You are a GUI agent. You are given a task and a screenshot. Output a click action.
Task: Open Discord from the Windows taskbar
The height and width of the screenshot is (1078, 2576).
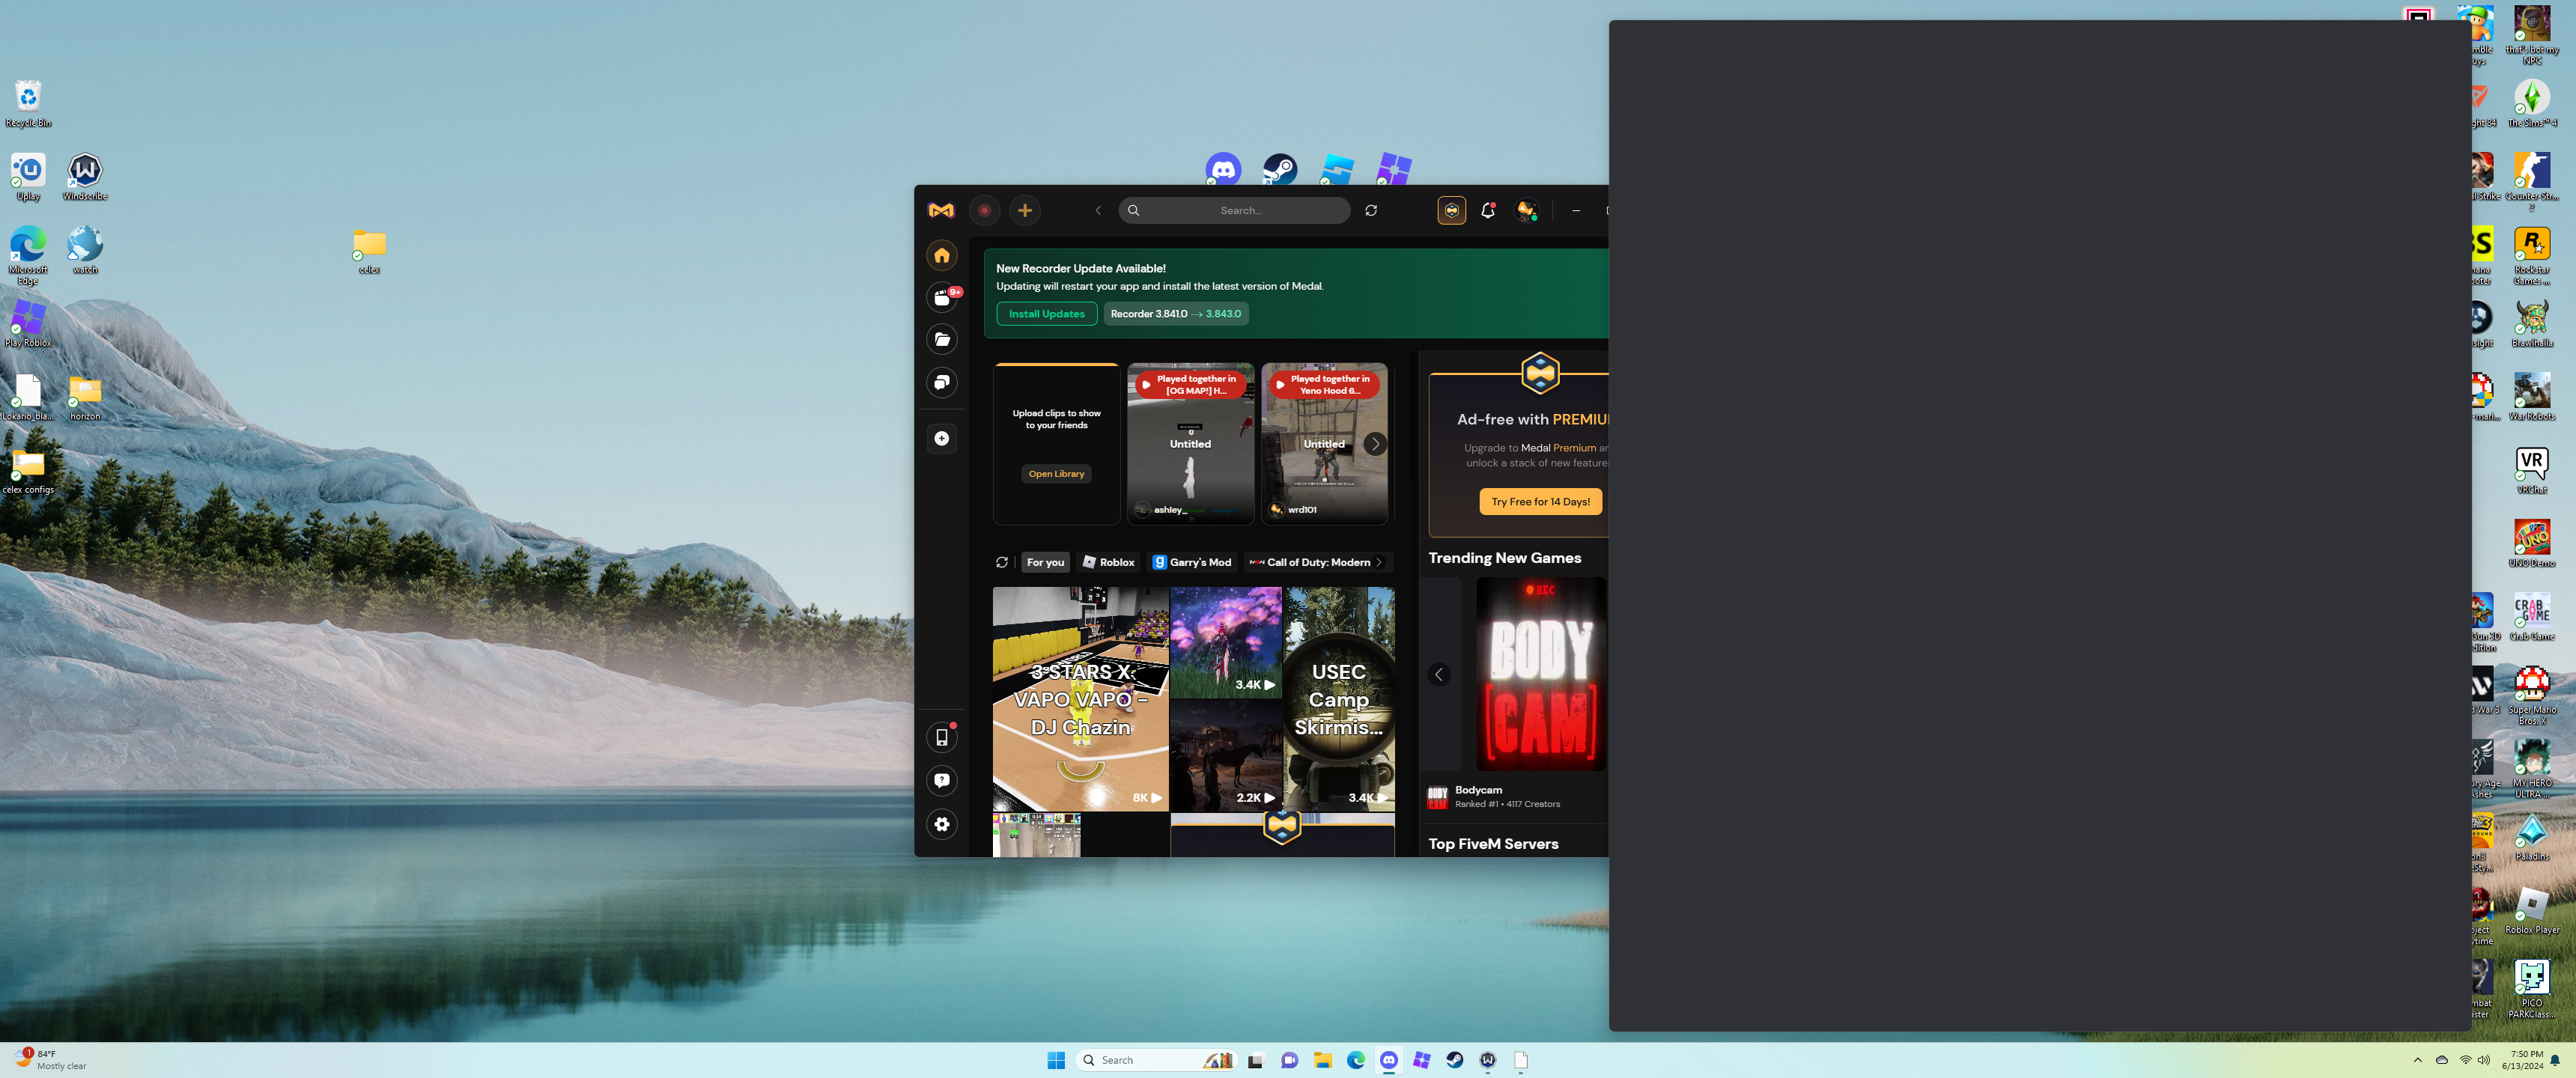pos(1388,1060)
